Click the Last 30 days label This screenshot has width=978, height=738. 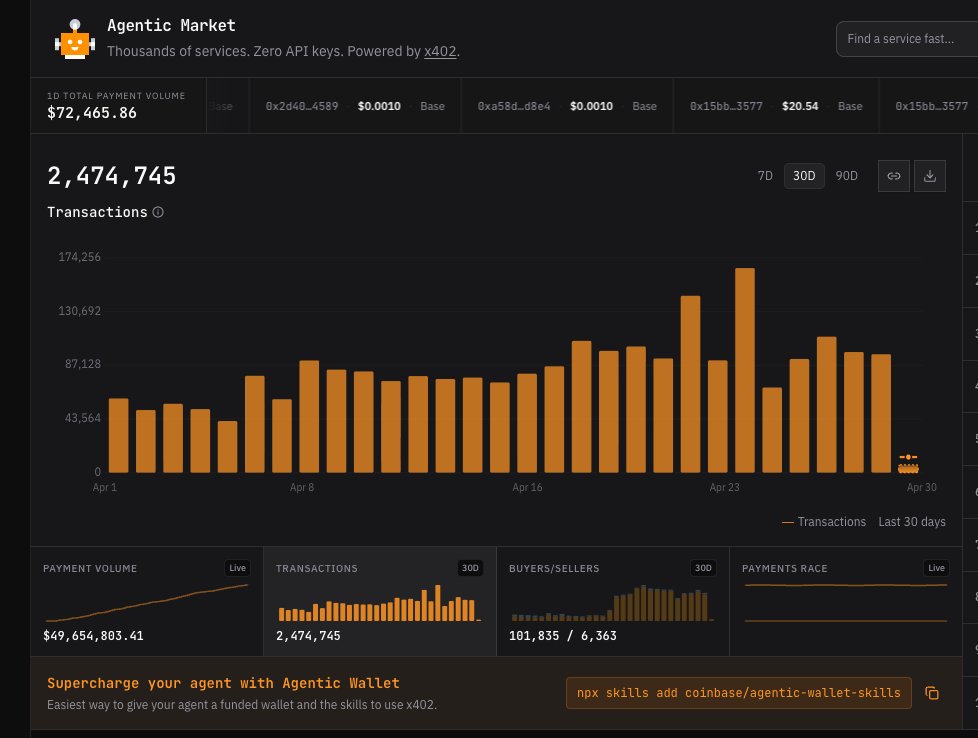[912, 522]
